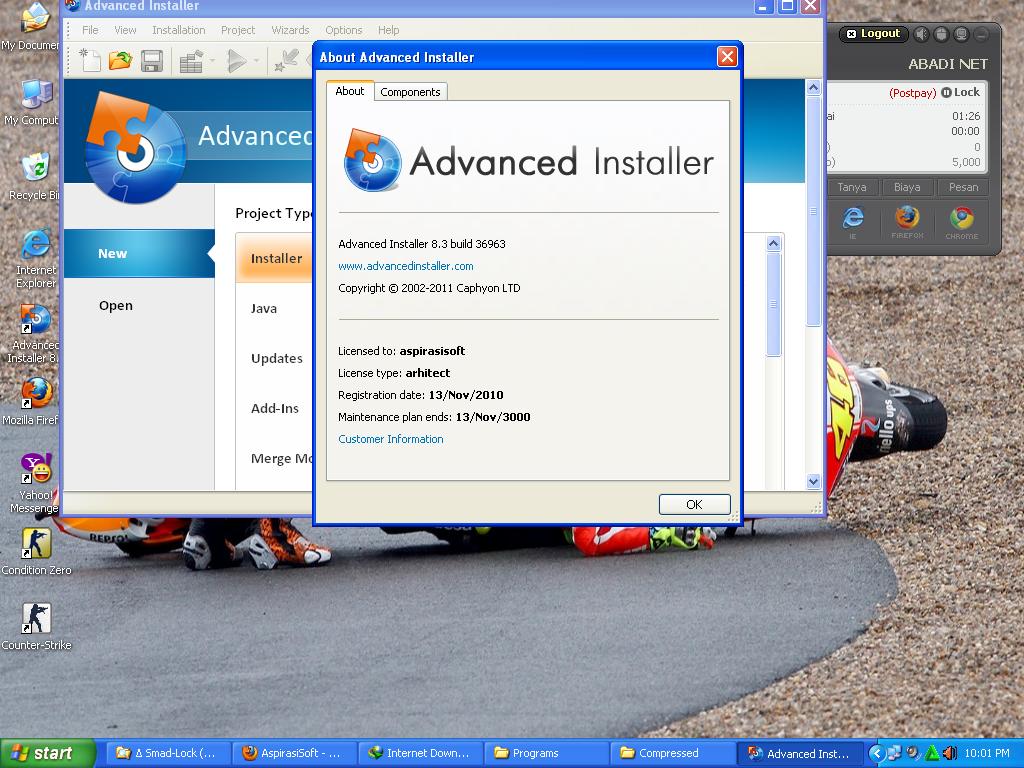Select the About tab in dialog

(x=349, y=91)
